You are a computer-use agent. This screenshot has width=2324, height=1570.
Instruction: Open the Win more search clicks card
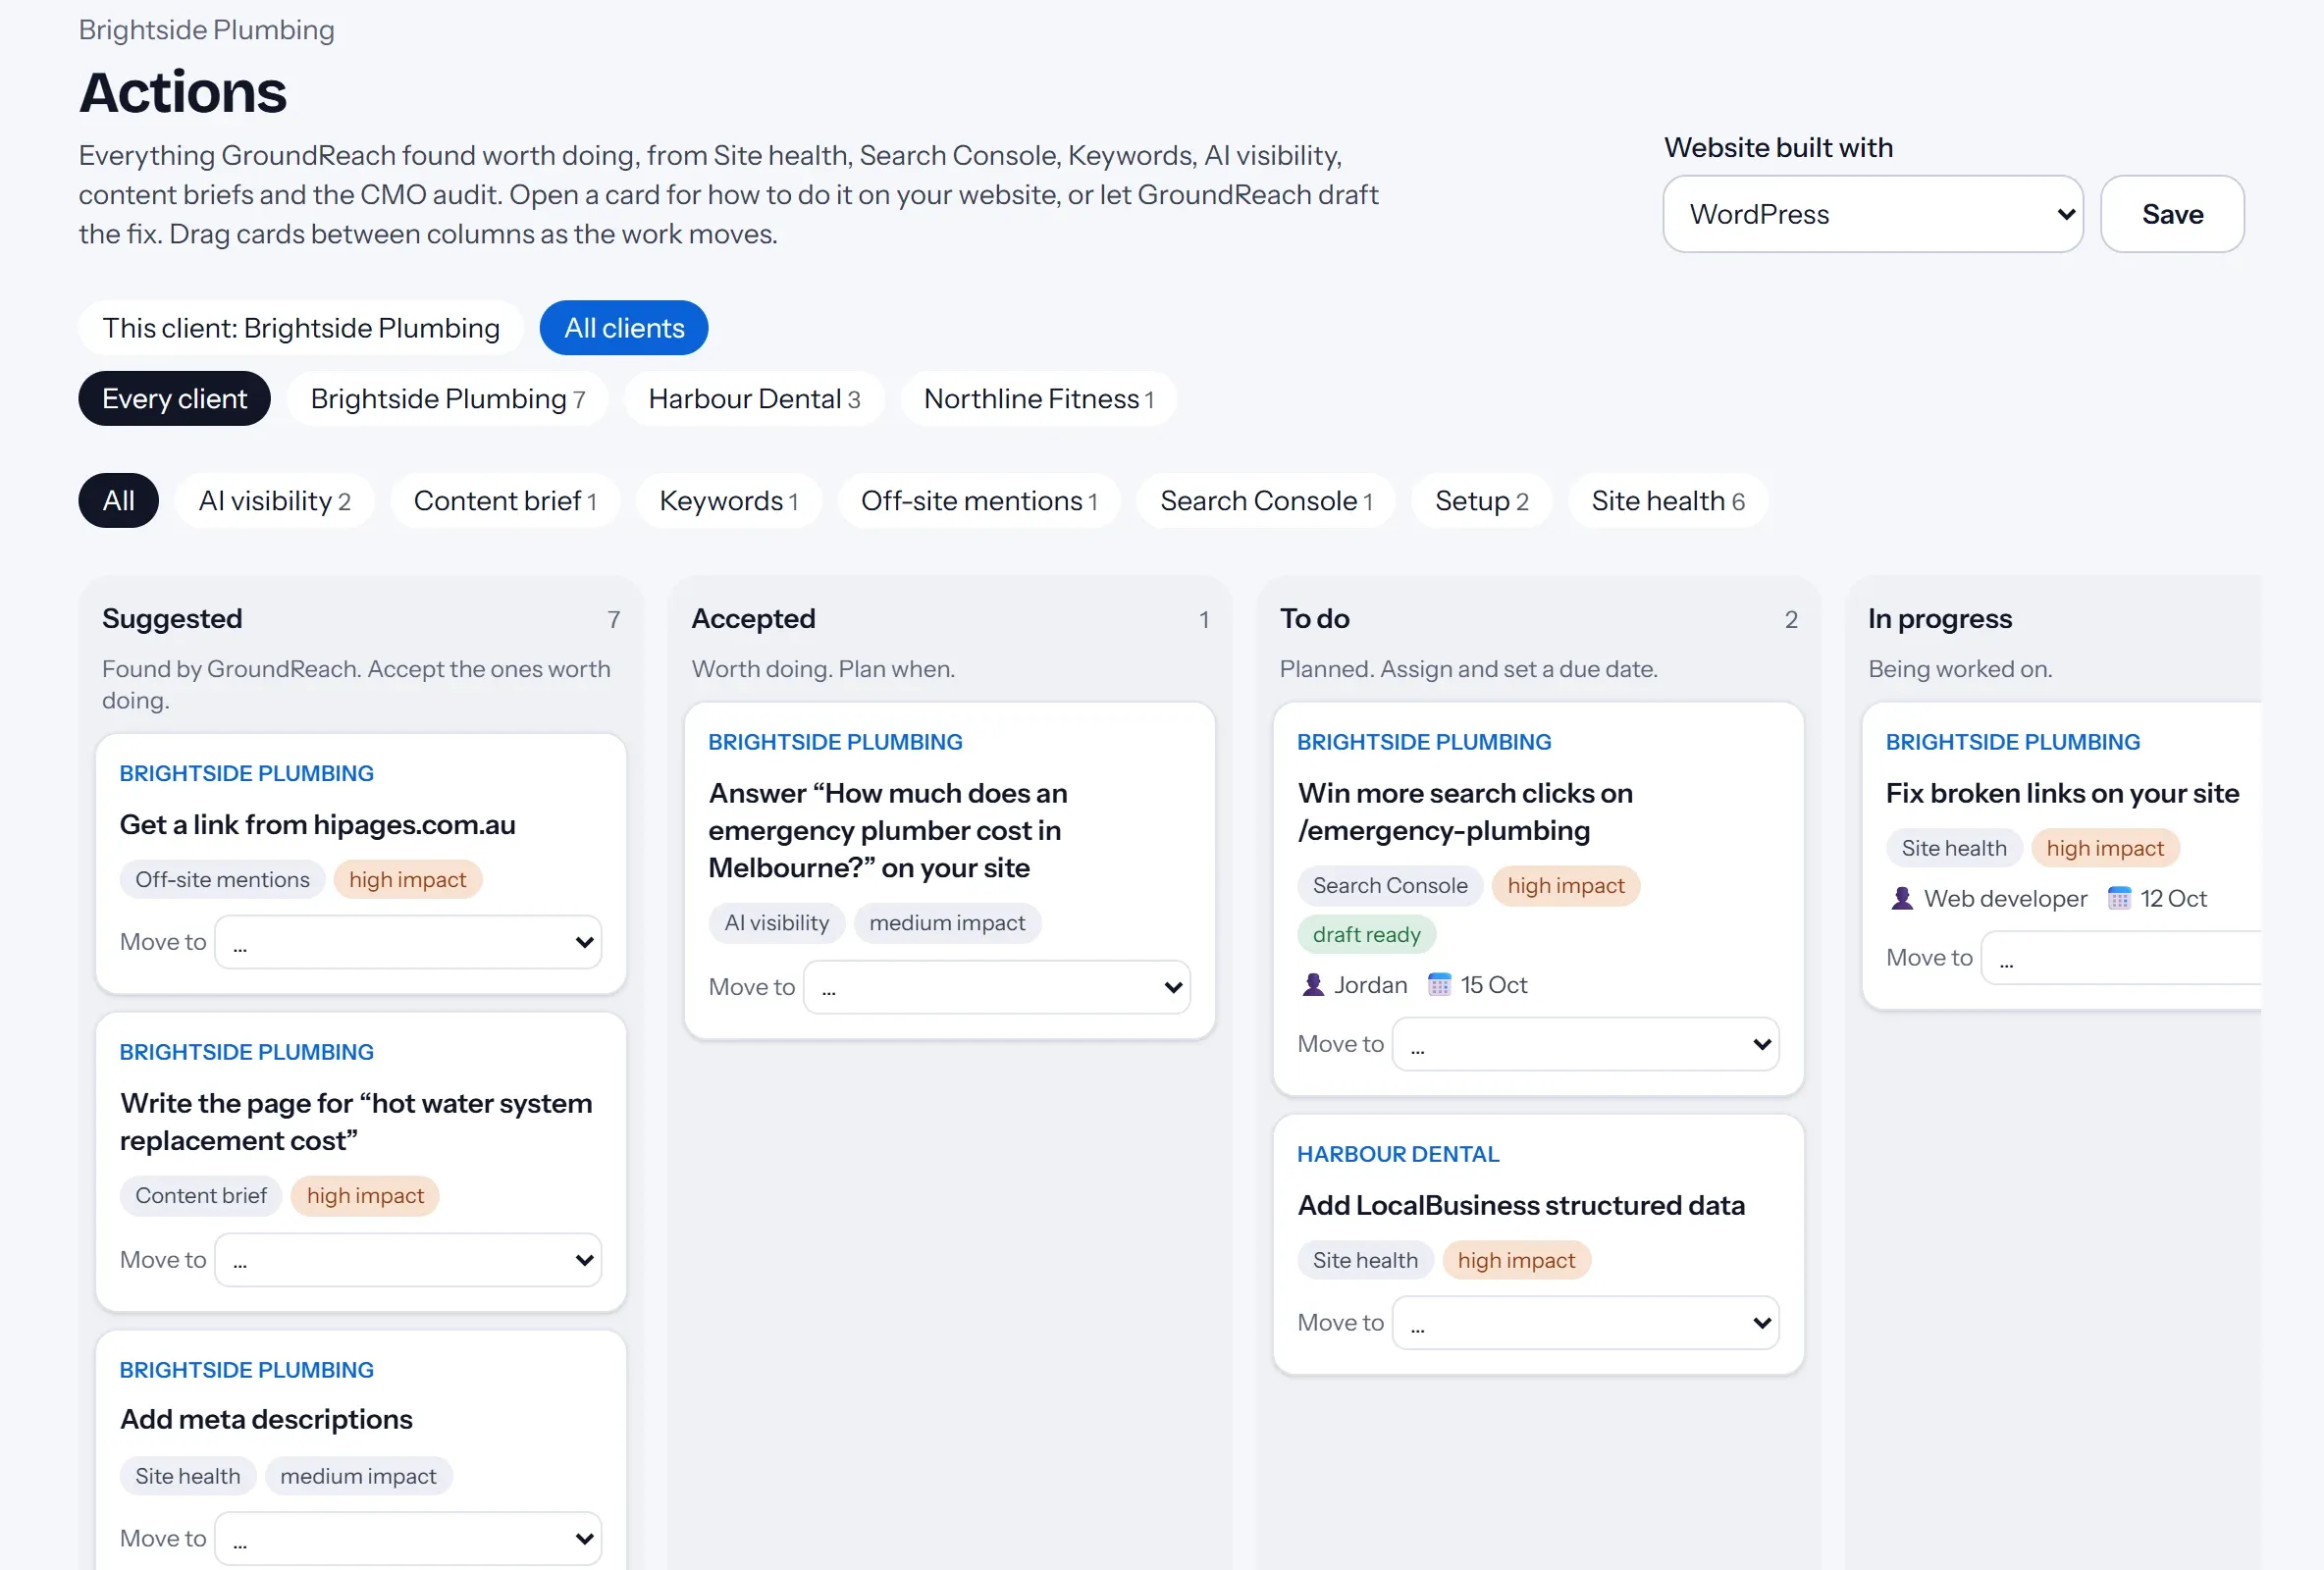click(1465, 812)
